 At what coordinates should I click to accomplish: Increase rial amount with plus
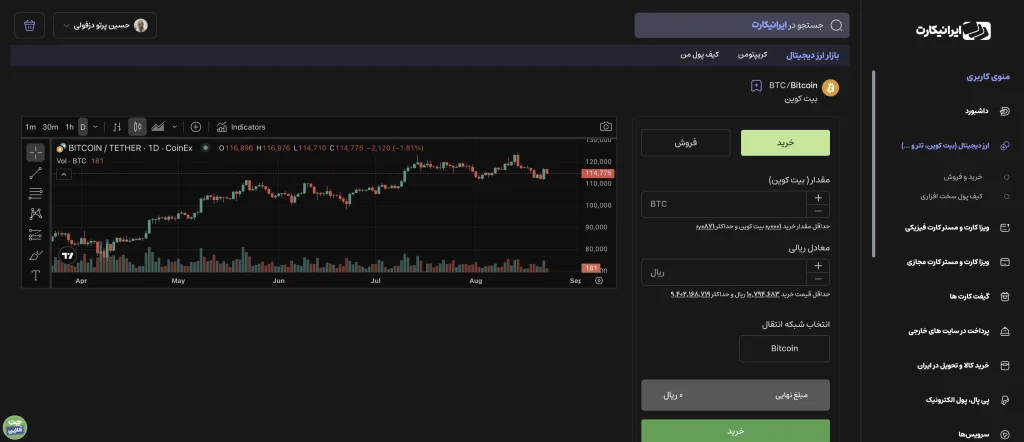[818, 266]
